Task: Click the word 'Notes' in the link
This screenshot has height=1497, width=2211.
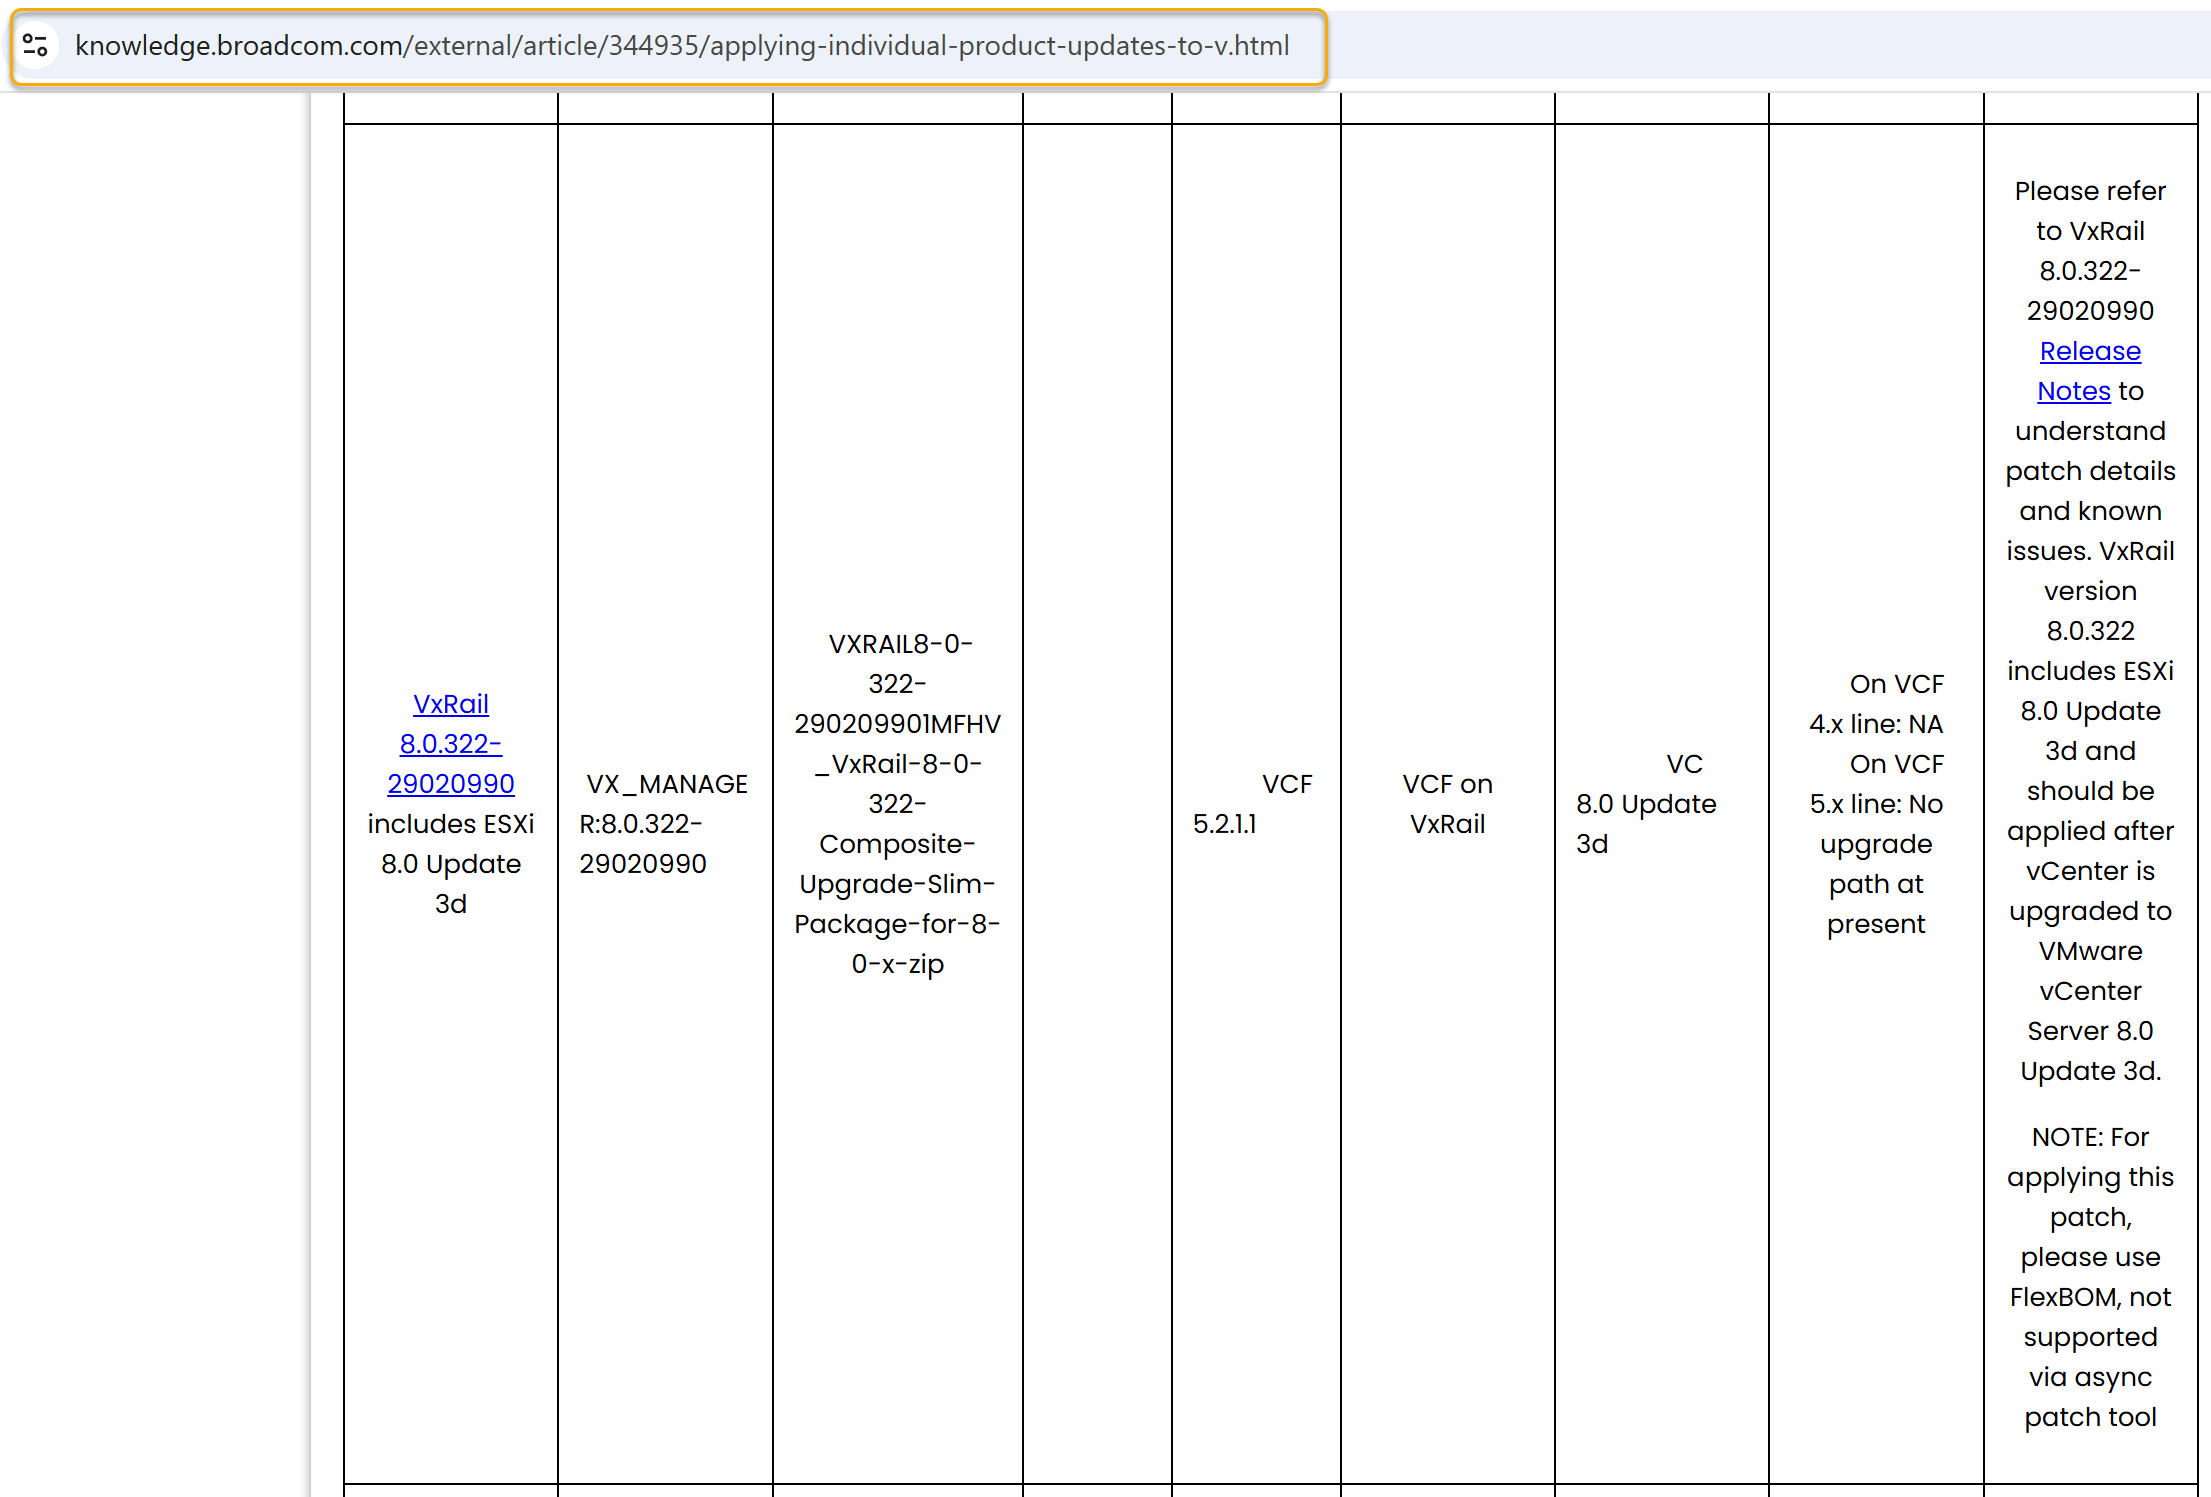Action: [x=2073, y=392]
